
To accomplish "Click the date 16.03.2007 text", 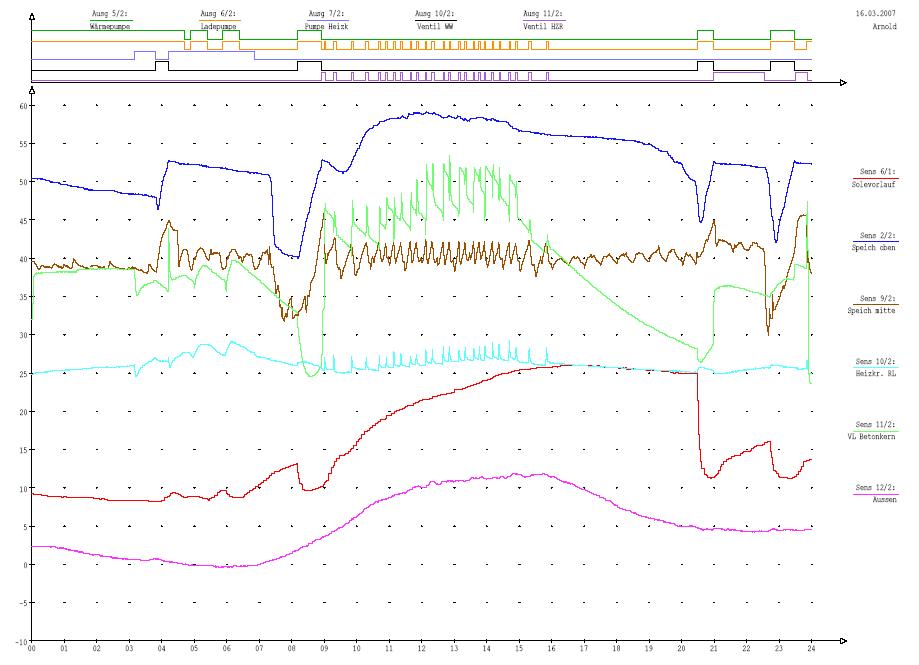I will (877, 14).
